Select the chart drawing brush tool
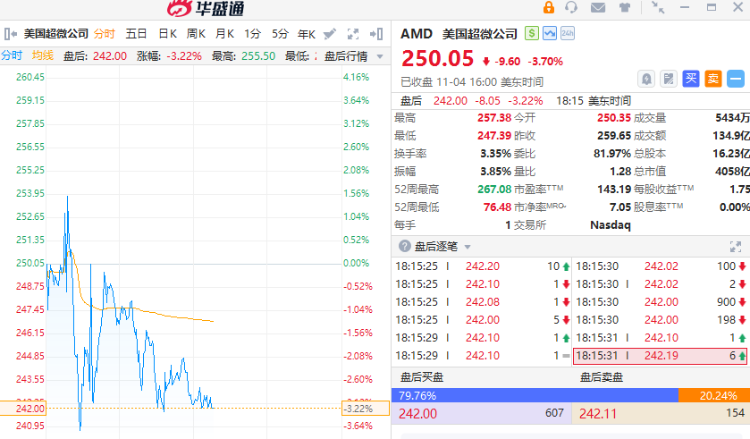Image resolution: width=750 pixels, height=439 pixels. point(329,34)
